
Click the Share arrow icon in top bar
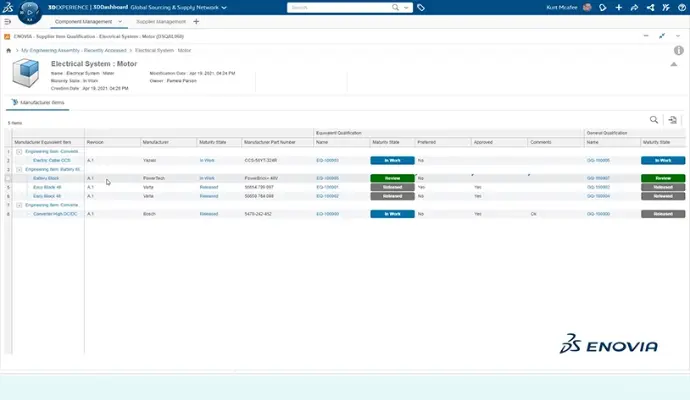pos(634,7)
